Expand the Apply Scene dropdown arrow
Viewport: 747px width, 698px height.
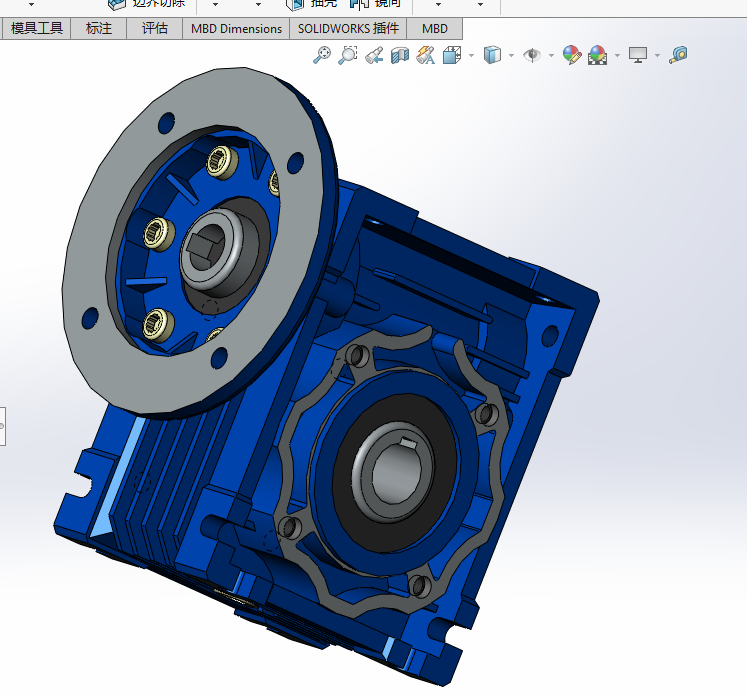pyautogui.click(x=617, y=55)
